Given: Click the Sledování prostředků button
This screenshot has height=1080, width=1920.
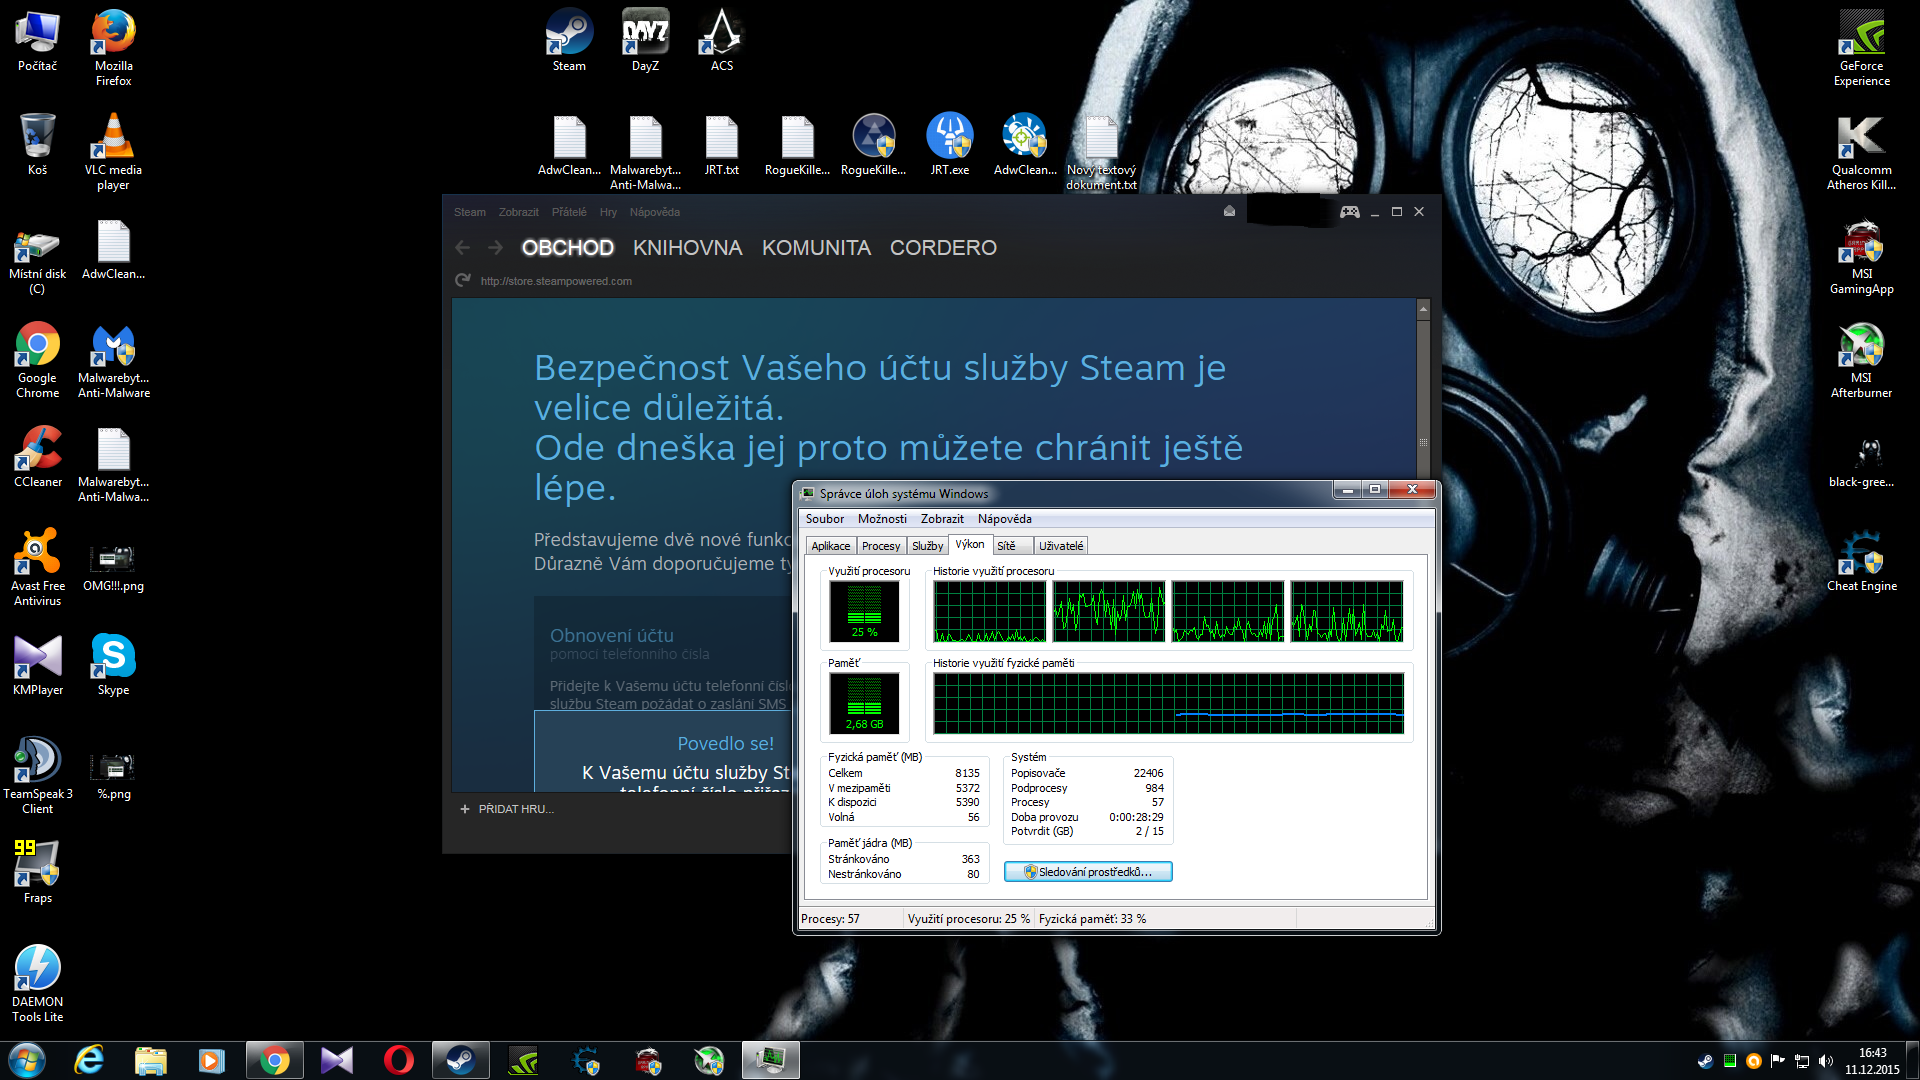Looking at the screenshot, I should (x=1088, y=872).
